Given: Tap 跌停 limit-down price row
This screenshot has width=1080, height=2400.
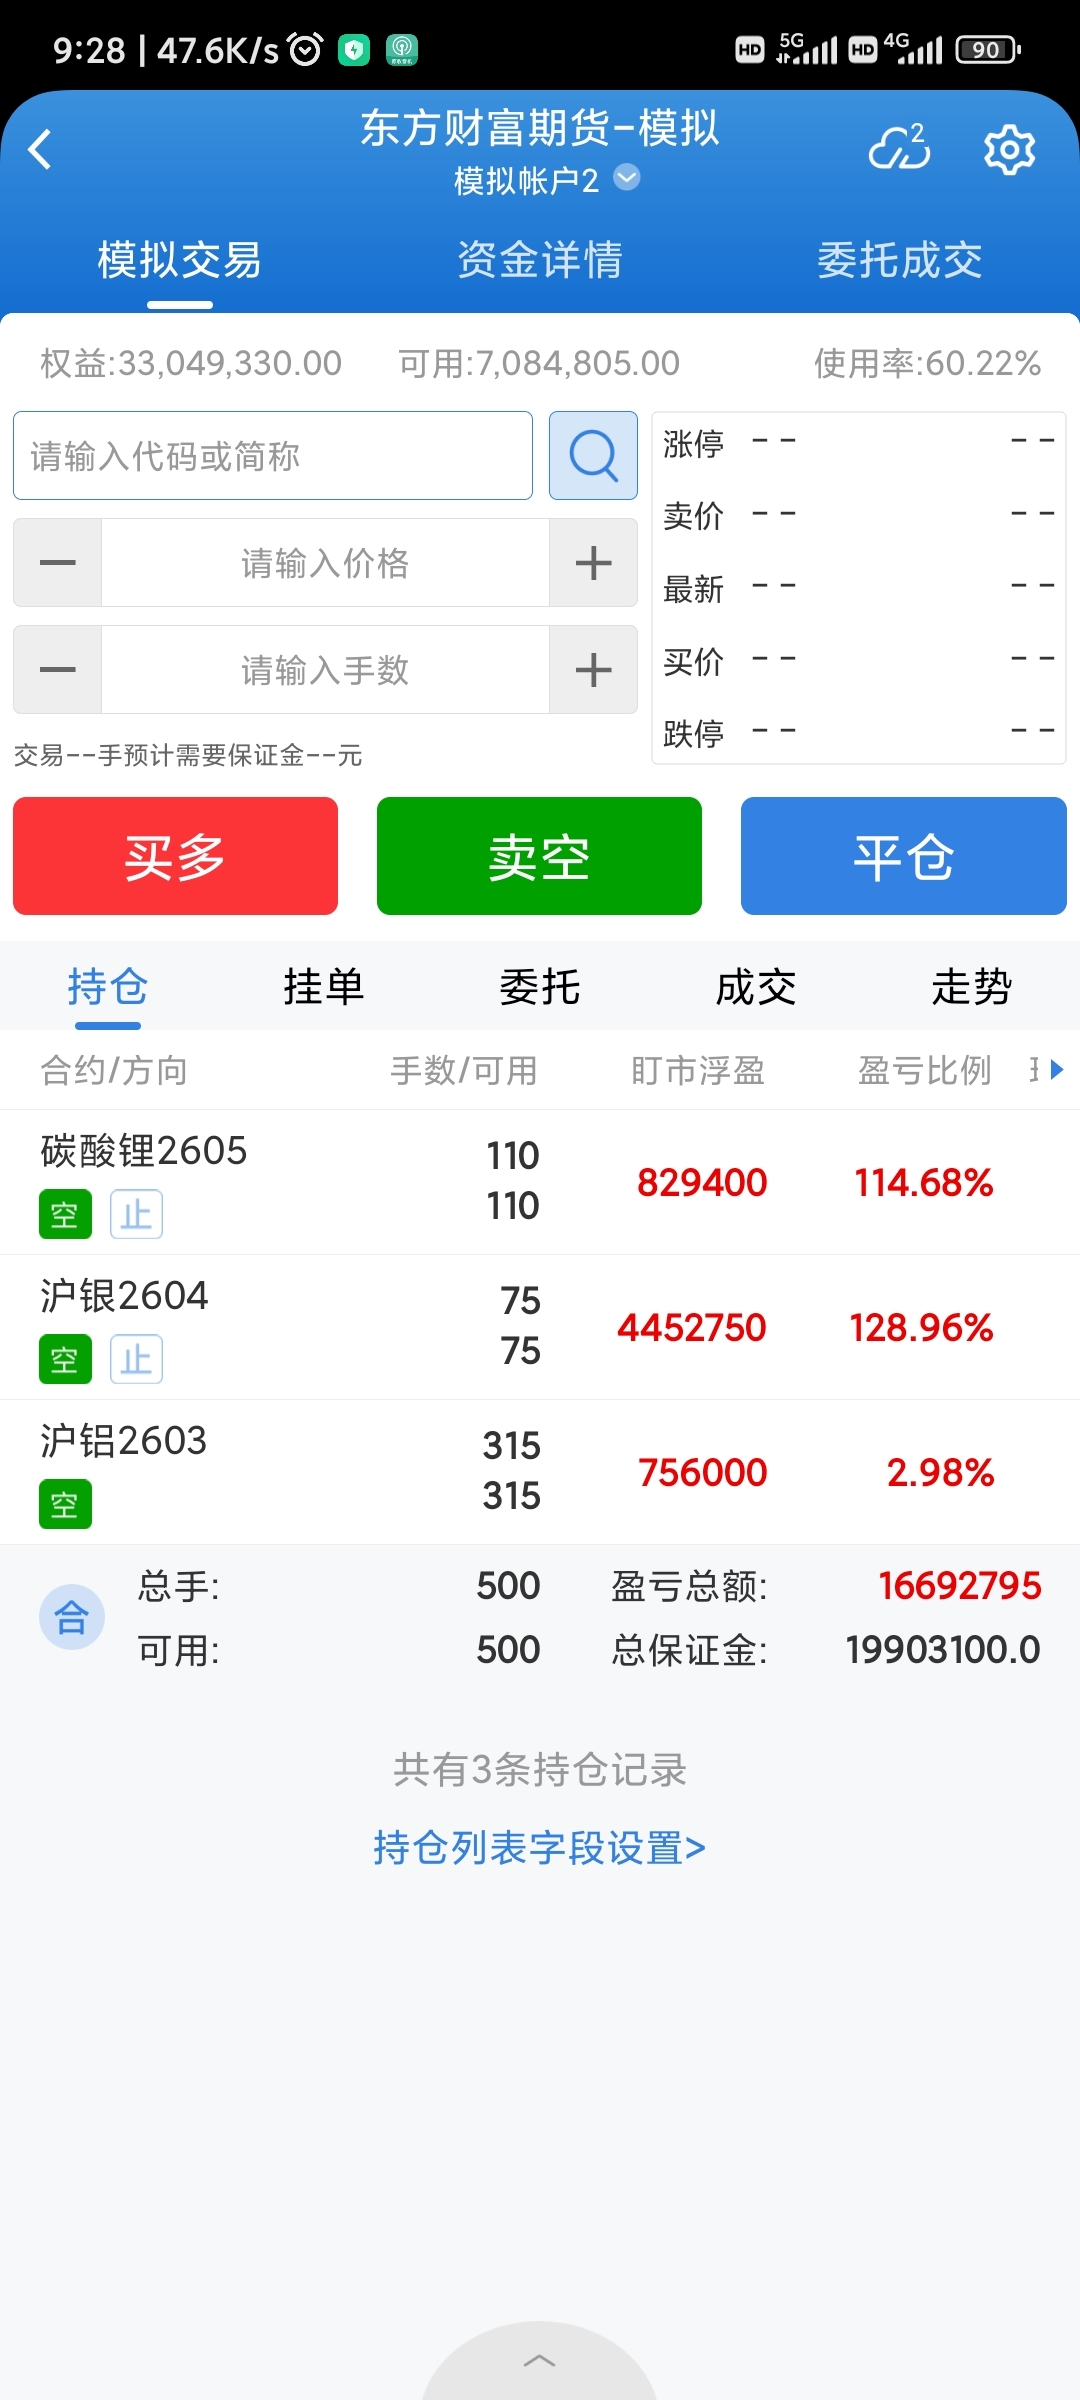Looking at the screenshot, I should pyautogui.click(x=859, y=733).
